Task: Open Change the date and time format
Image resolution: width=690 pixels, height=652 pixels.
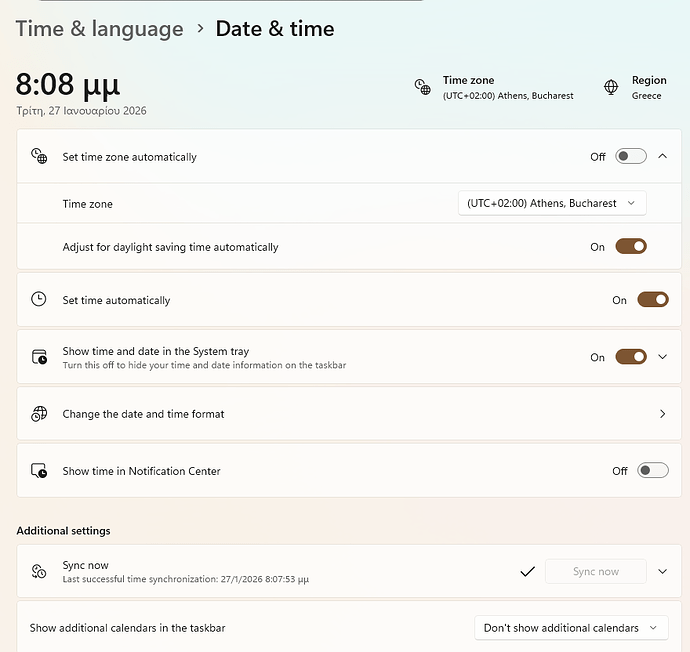Action: click(340, 414)
